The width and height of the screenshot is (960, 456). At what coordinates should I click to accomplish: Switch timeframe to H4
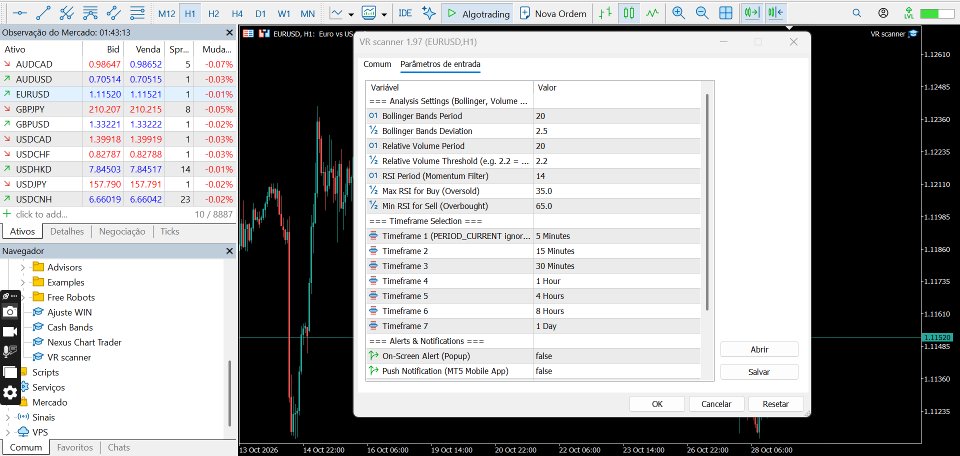click(x=237, y=13)
